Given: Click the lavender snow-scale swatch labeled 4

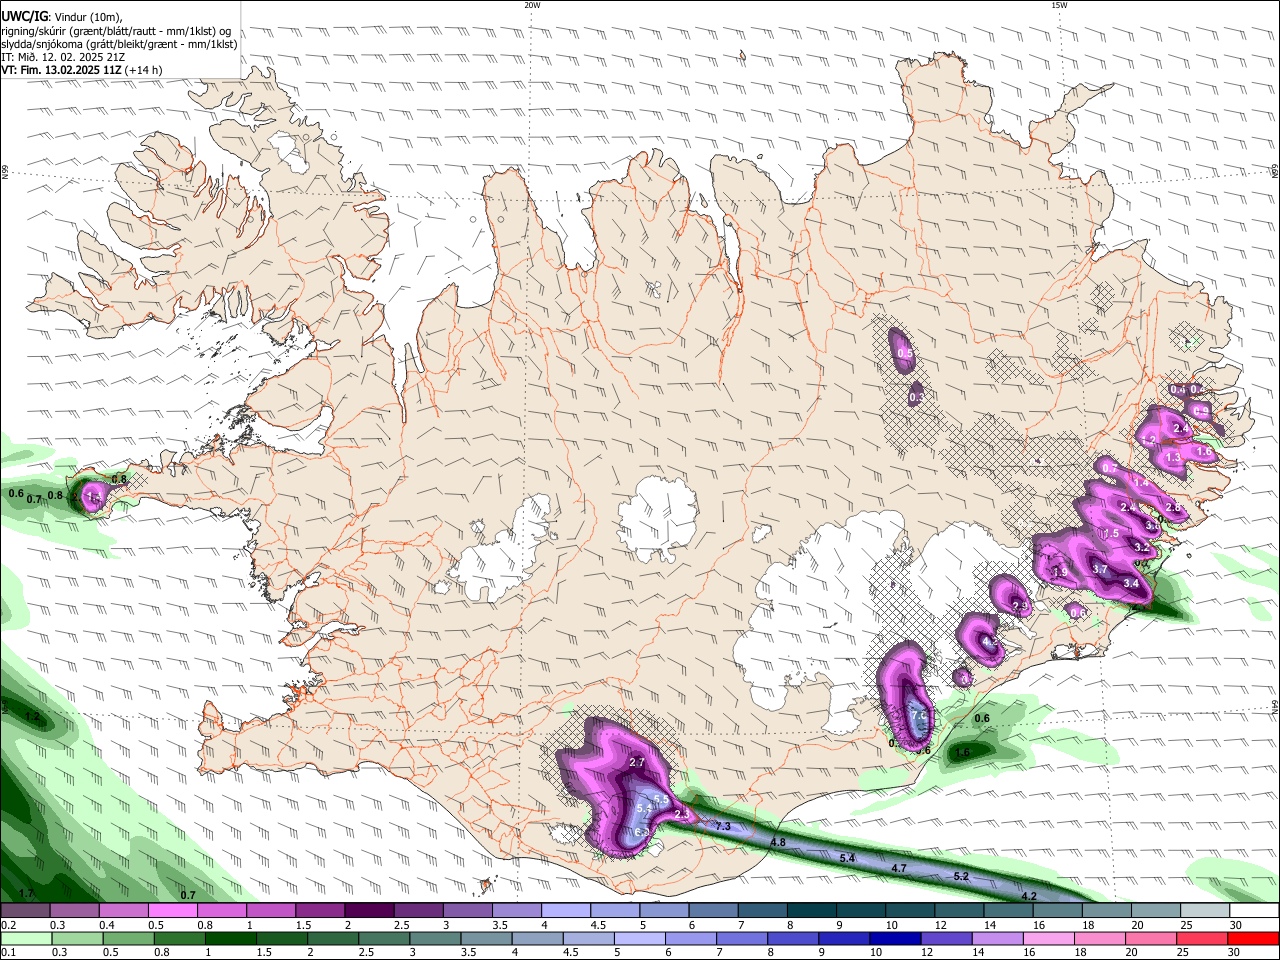Looking at the screenshot, I should (565, 911).
